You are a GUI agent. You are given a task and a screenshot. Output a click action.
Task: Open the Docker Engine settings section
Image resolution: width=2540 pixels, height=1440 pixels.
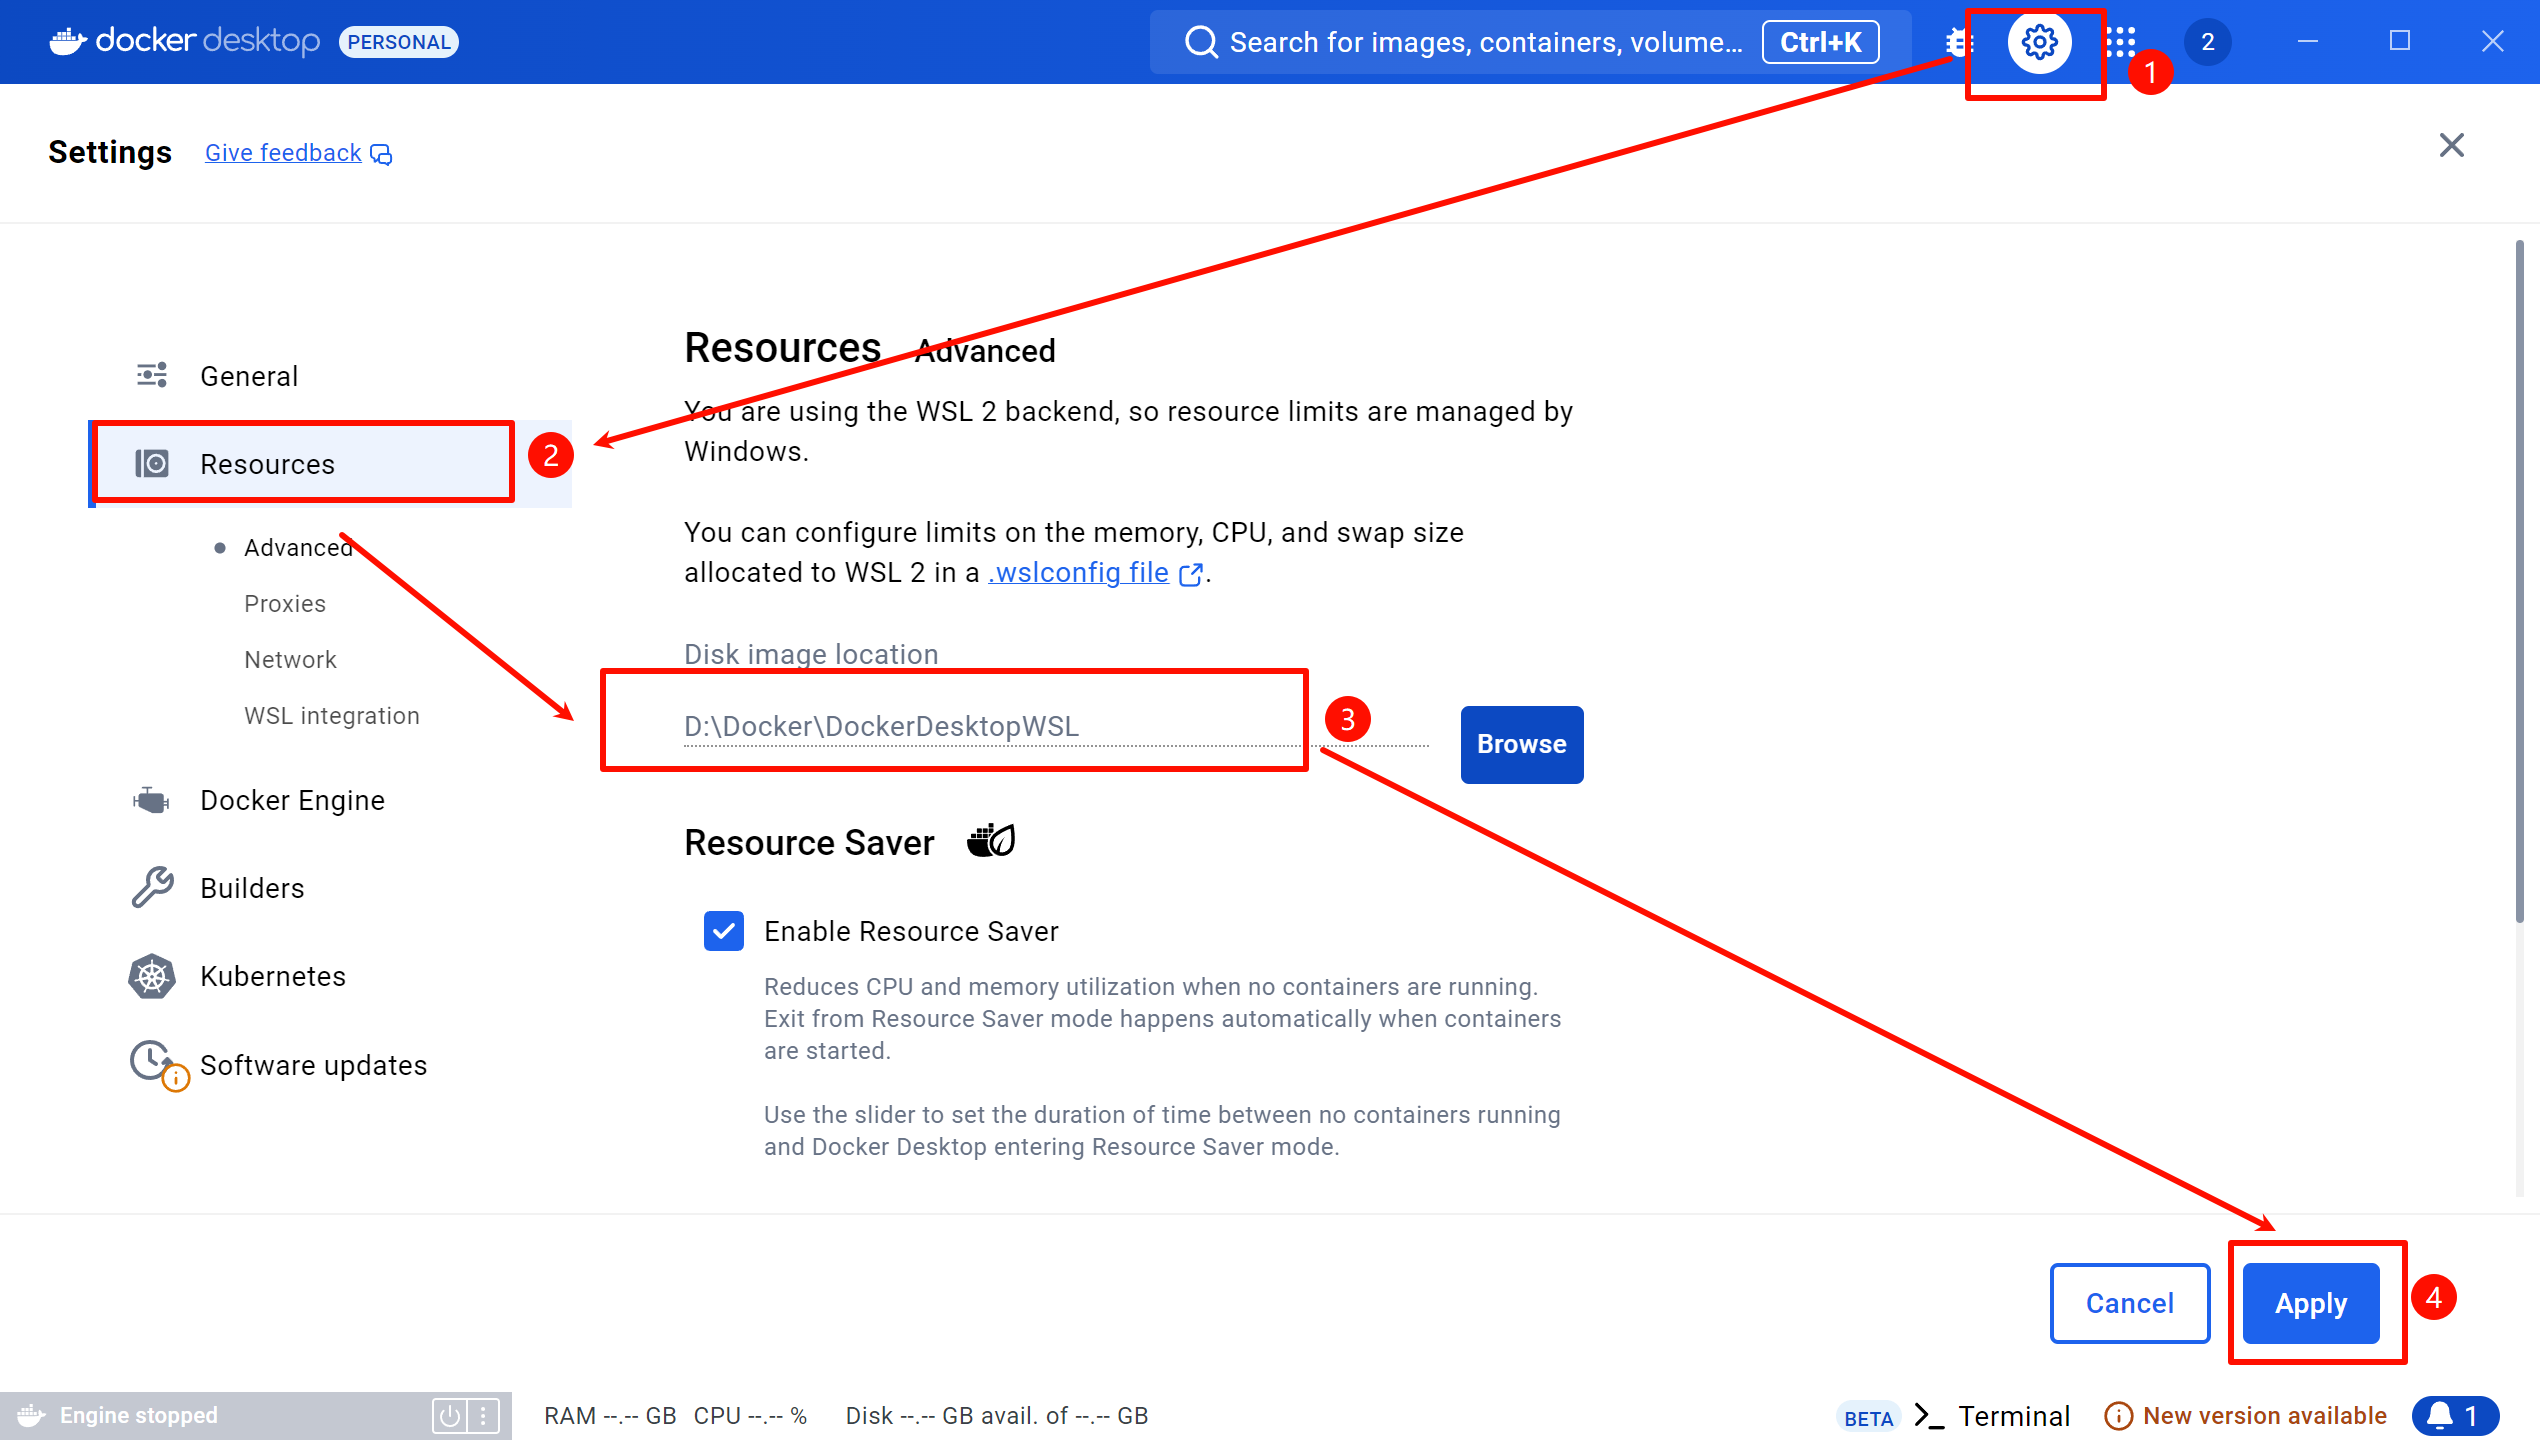(292, 800)
